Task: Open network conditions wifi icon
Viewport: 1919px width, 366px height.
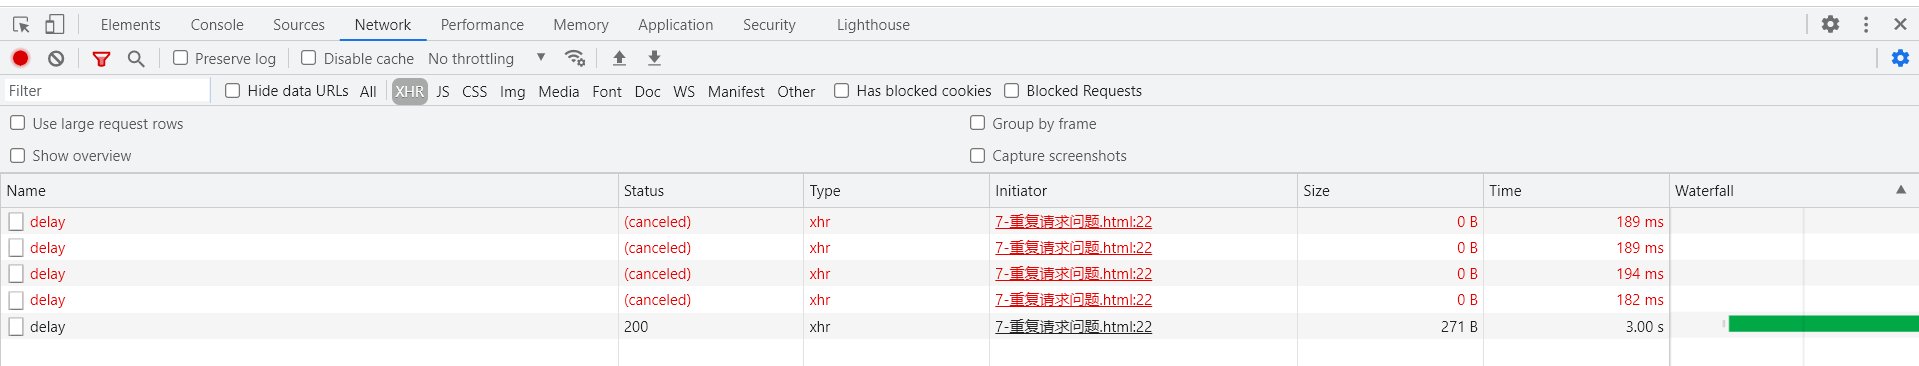Action: 575,58
